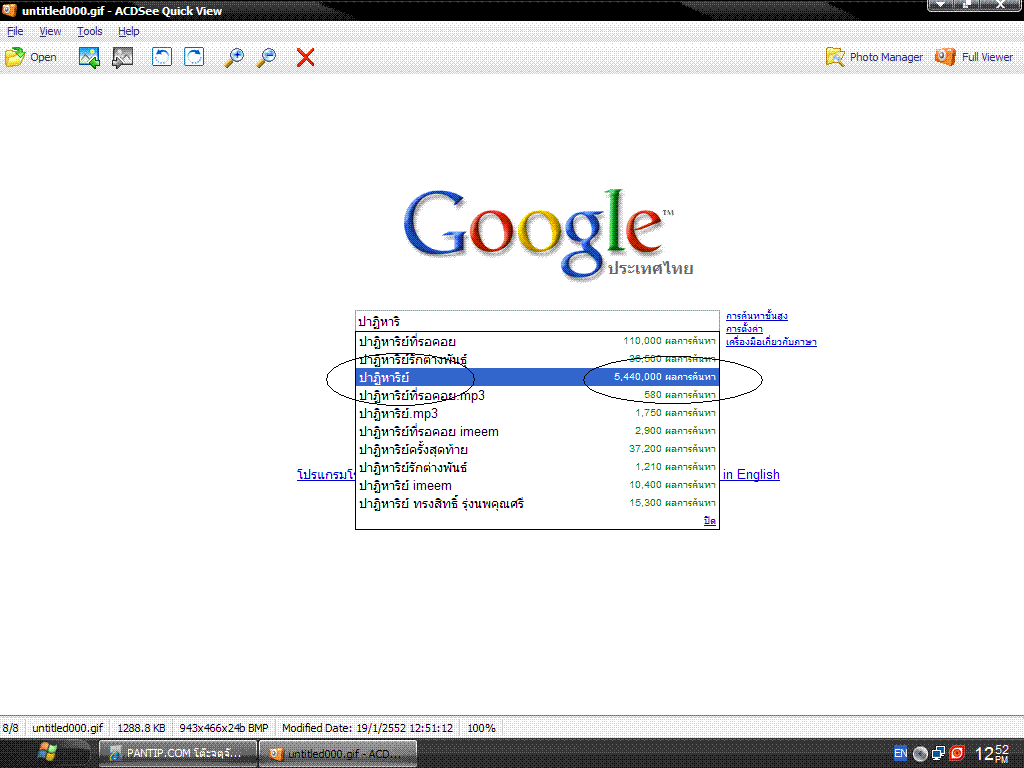
Task: Open preferences link การตั้งค่า
Action: coord(744,328)
